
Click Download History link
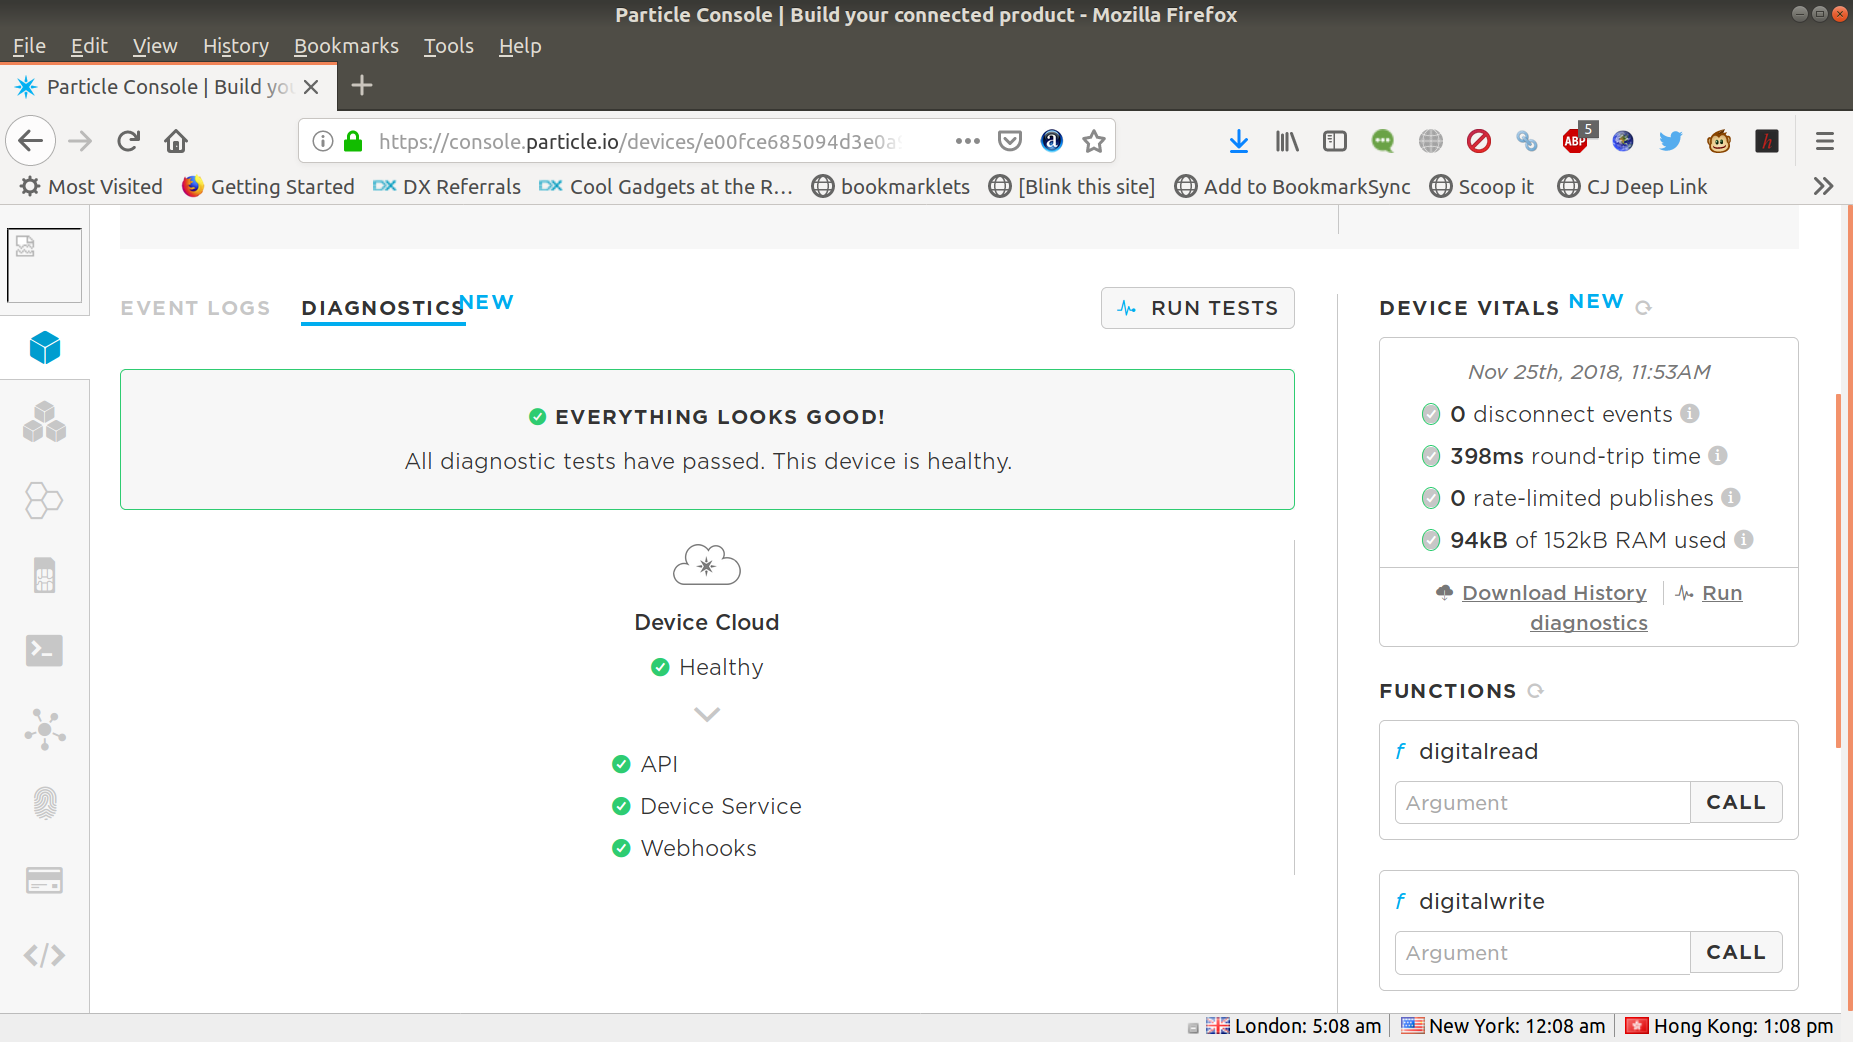1554,593
